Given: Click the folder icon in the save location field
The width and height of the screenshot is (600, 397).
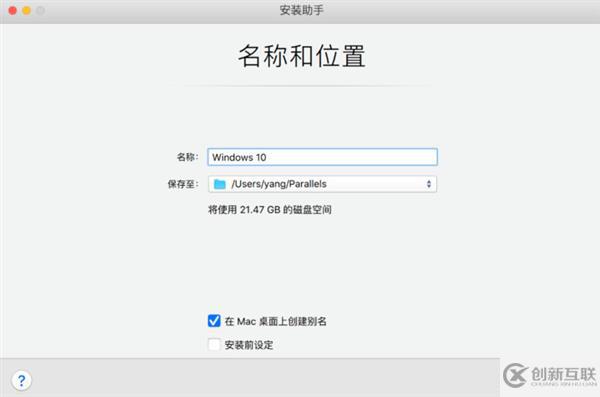Looking at the screenshot, I should coord(220,184).
